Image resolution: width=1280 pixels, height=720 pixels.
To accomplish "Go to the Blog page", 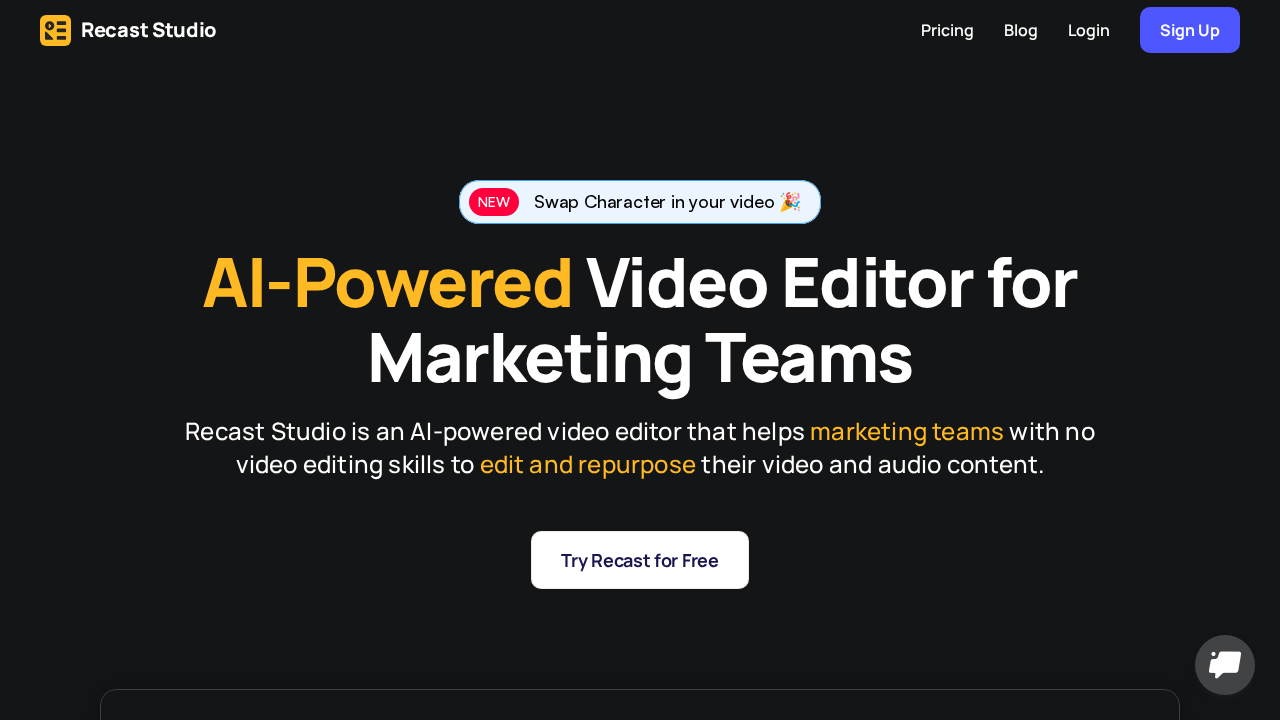I will (x=1020, y=30).
